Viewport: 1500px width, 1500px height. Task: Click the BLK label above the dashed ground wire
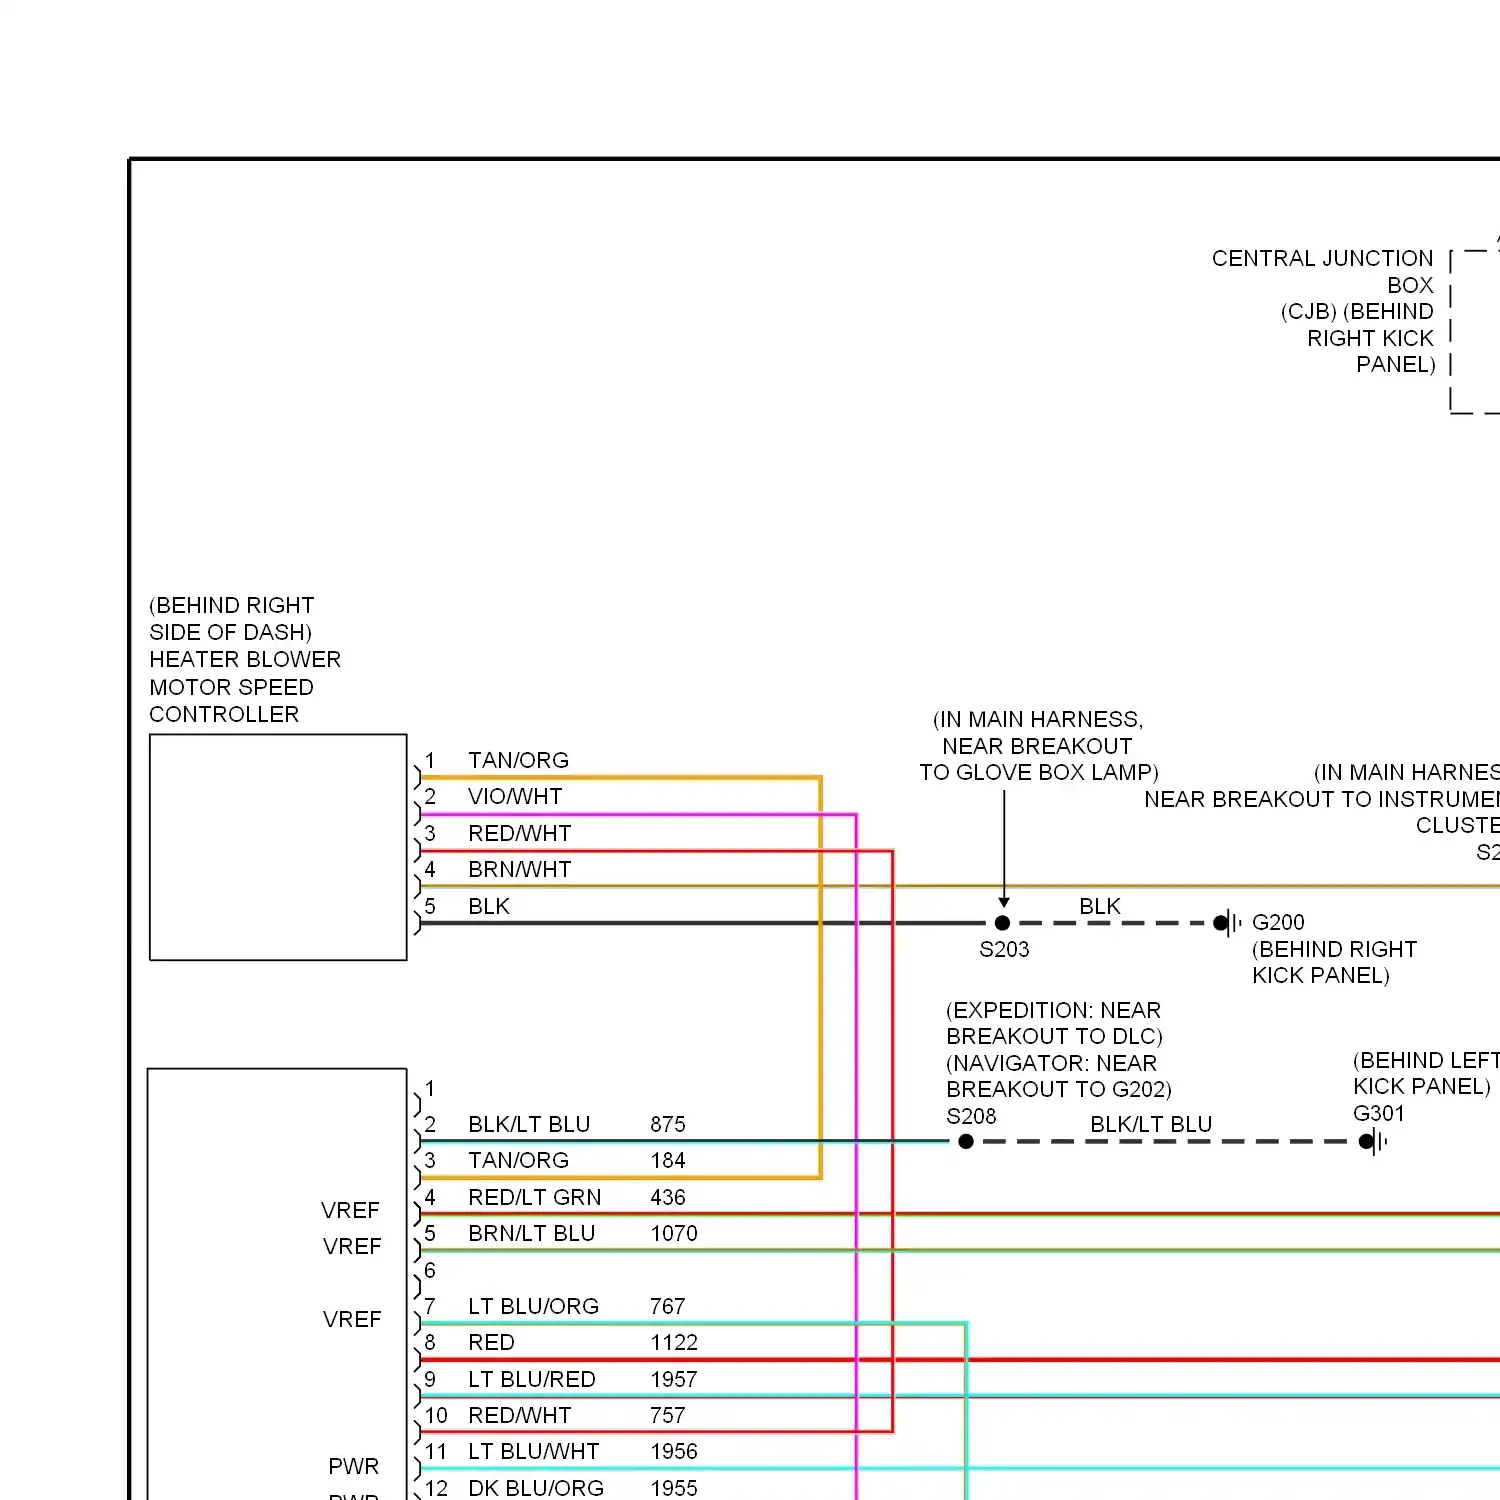coord(1100,906)
